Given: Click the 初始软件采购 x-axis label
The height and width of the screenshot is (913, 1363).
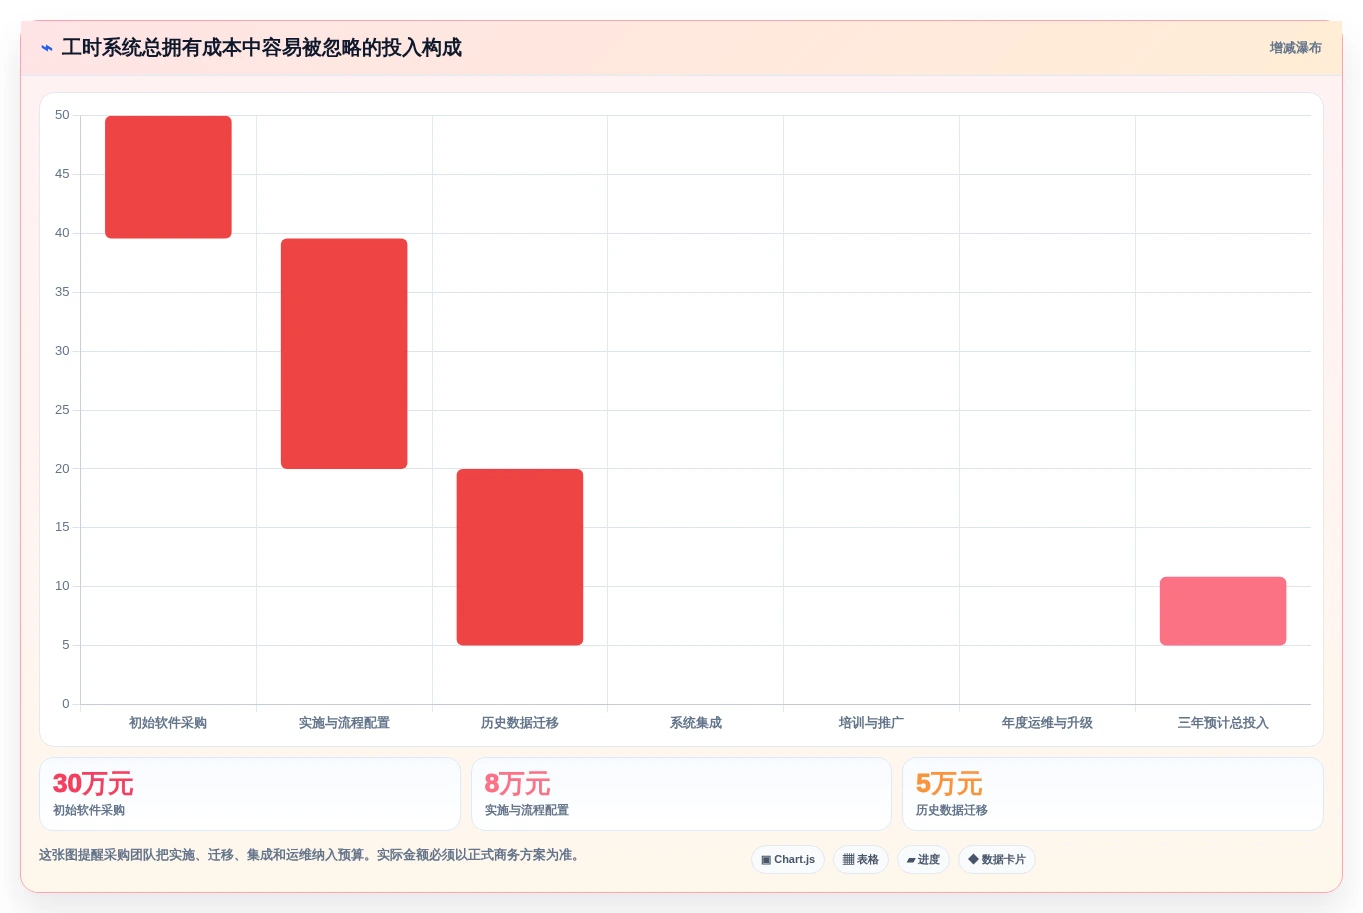Looking at the screenshot, I should coord(168,723).
